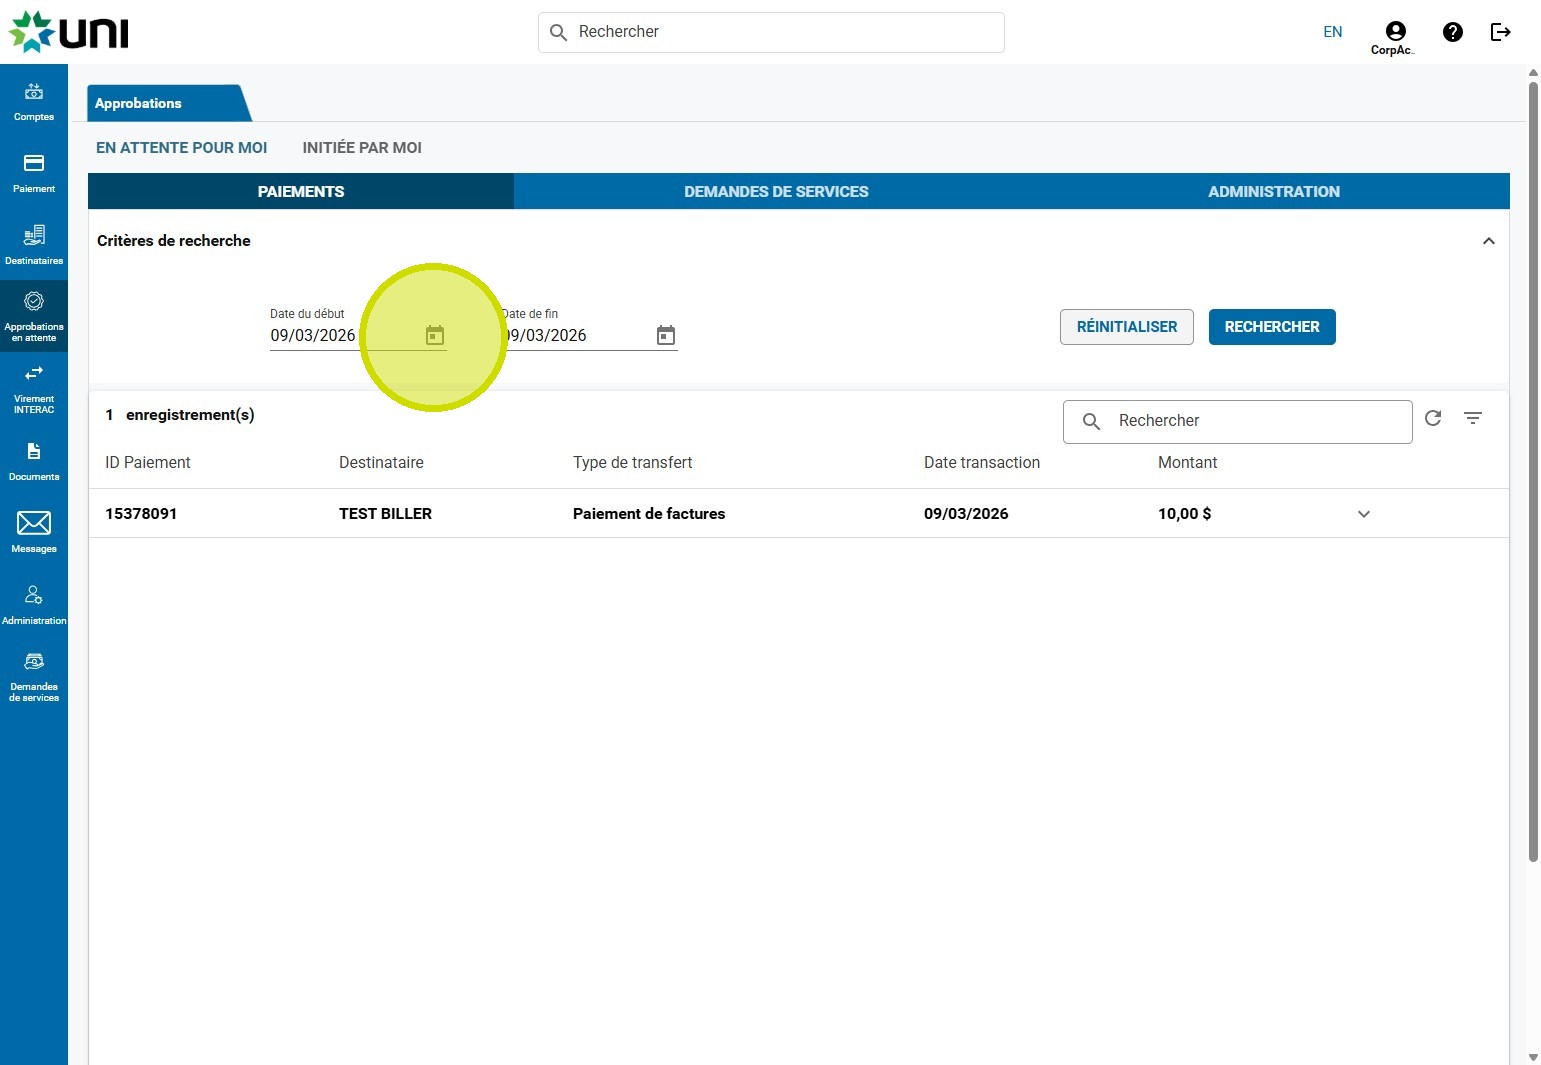Screen dimensions: 1541x1065
Task: Expand payment 15378091 row details
Action: (1364, 514)
